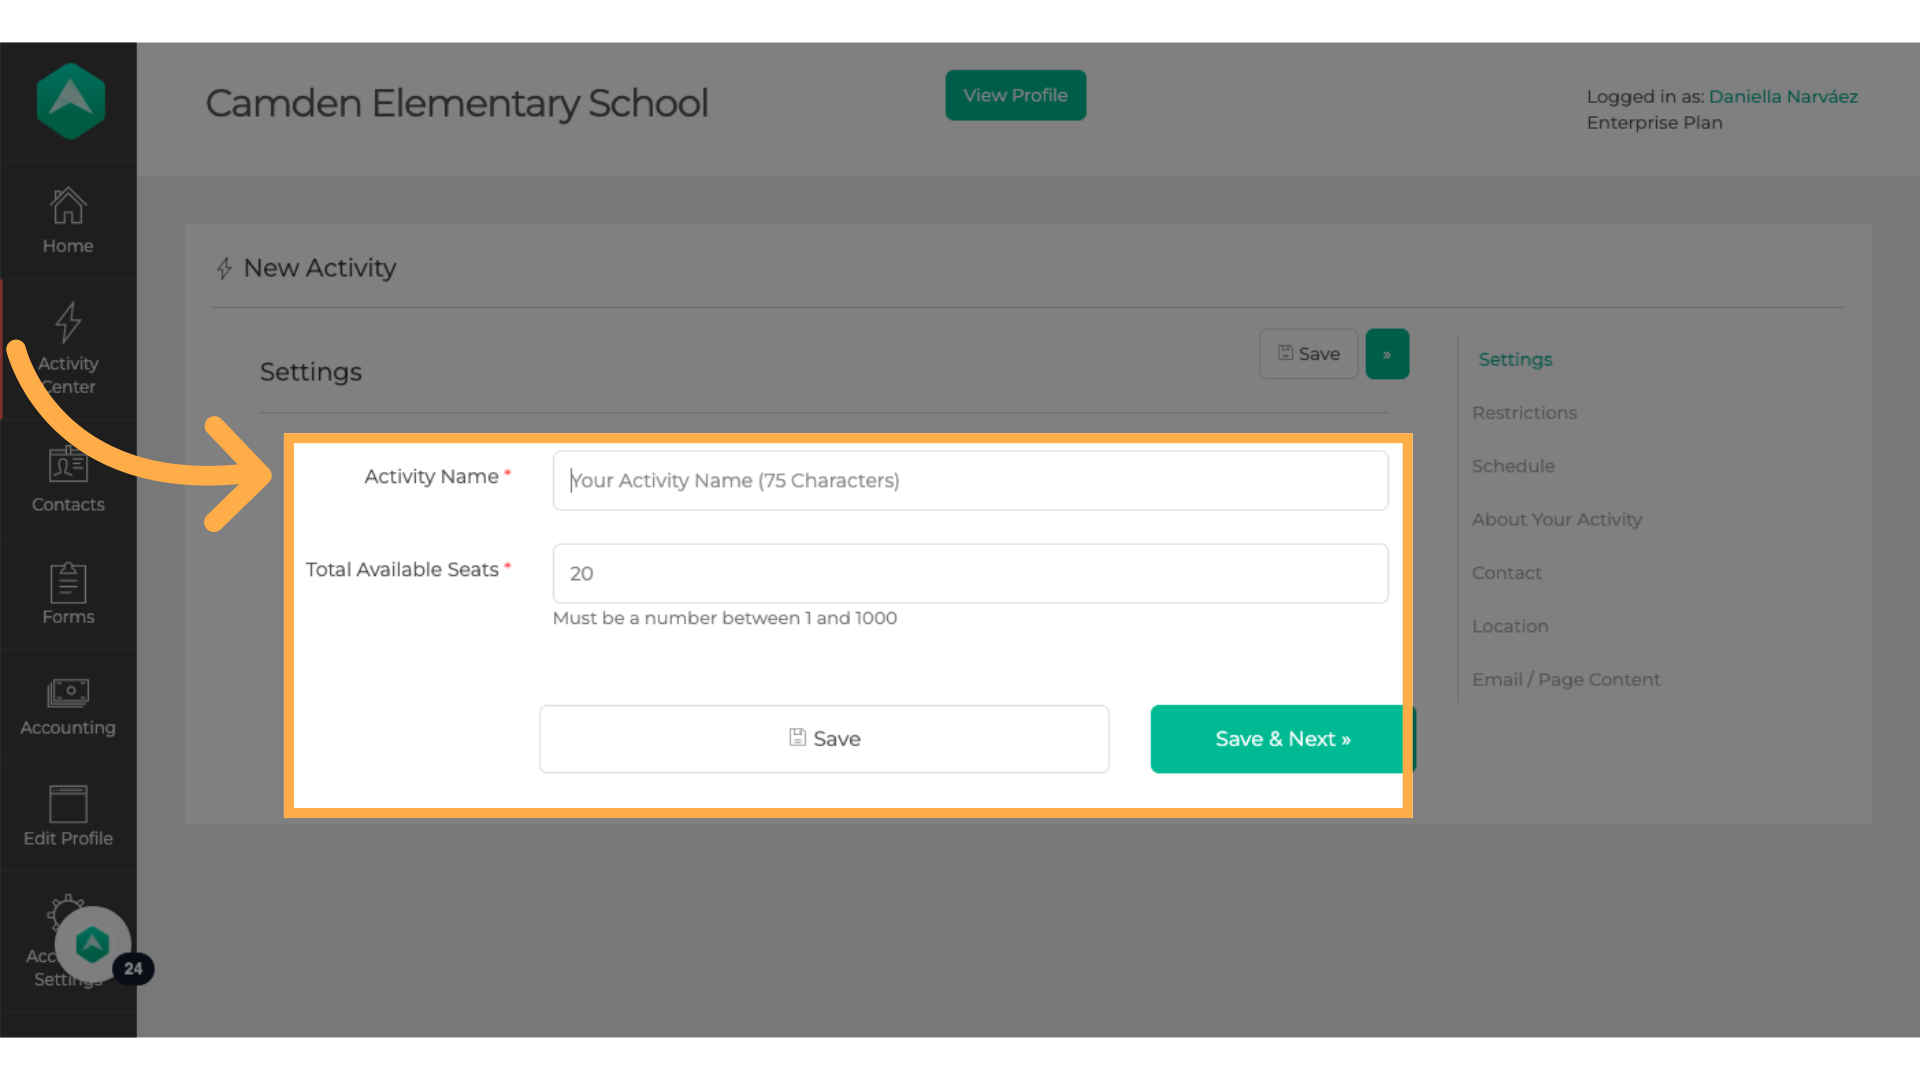Select Email / Page Content step

tap(1565, 680)
